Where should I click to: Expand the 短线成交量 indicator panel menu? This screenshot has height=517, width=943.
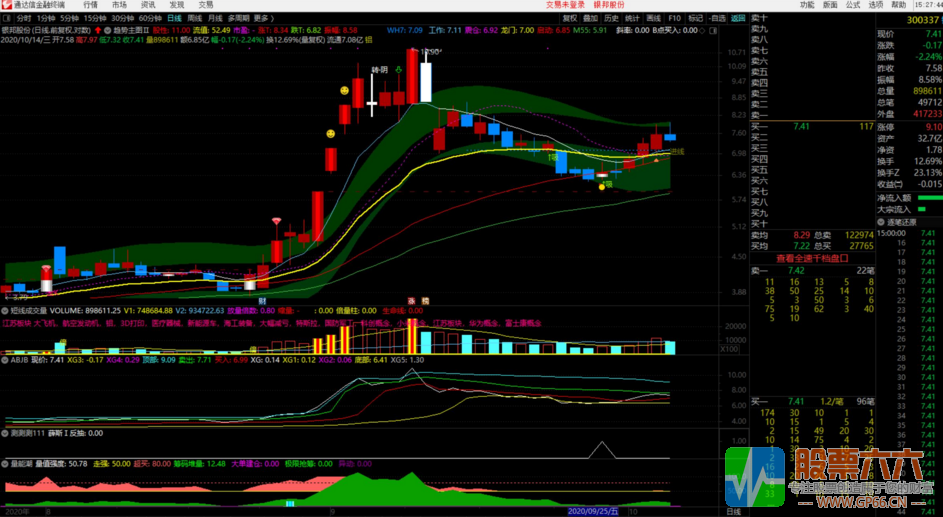pos(5,311)
